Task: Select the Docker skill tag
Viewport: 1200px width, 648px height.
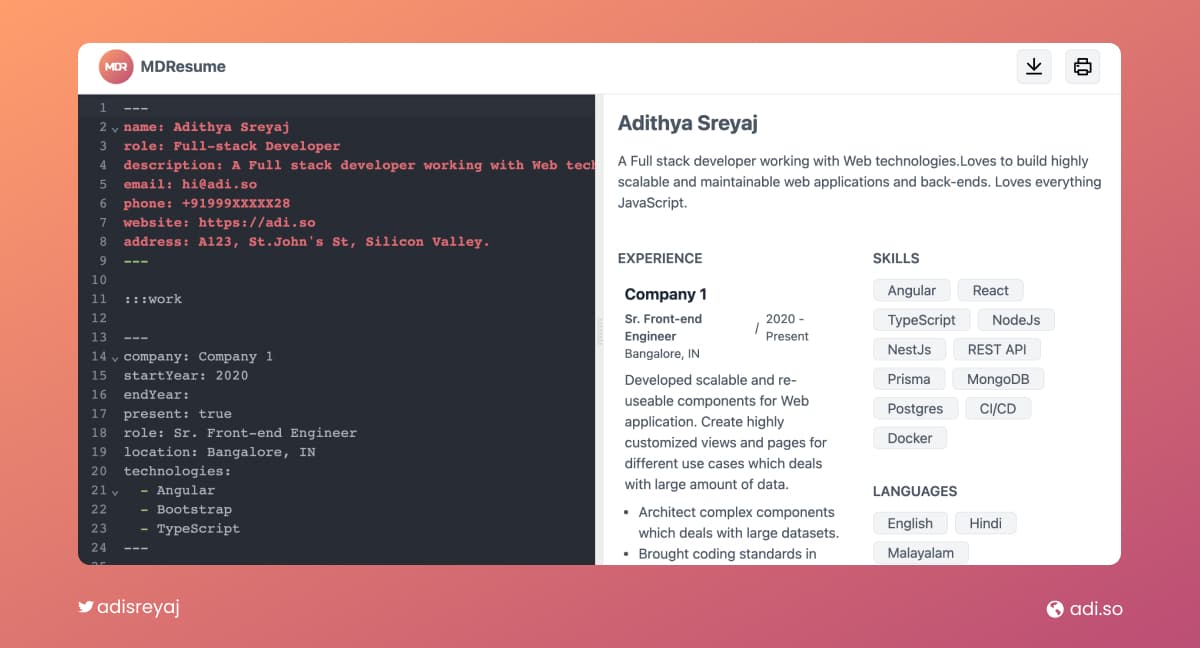Action: [x=909, y=438]
